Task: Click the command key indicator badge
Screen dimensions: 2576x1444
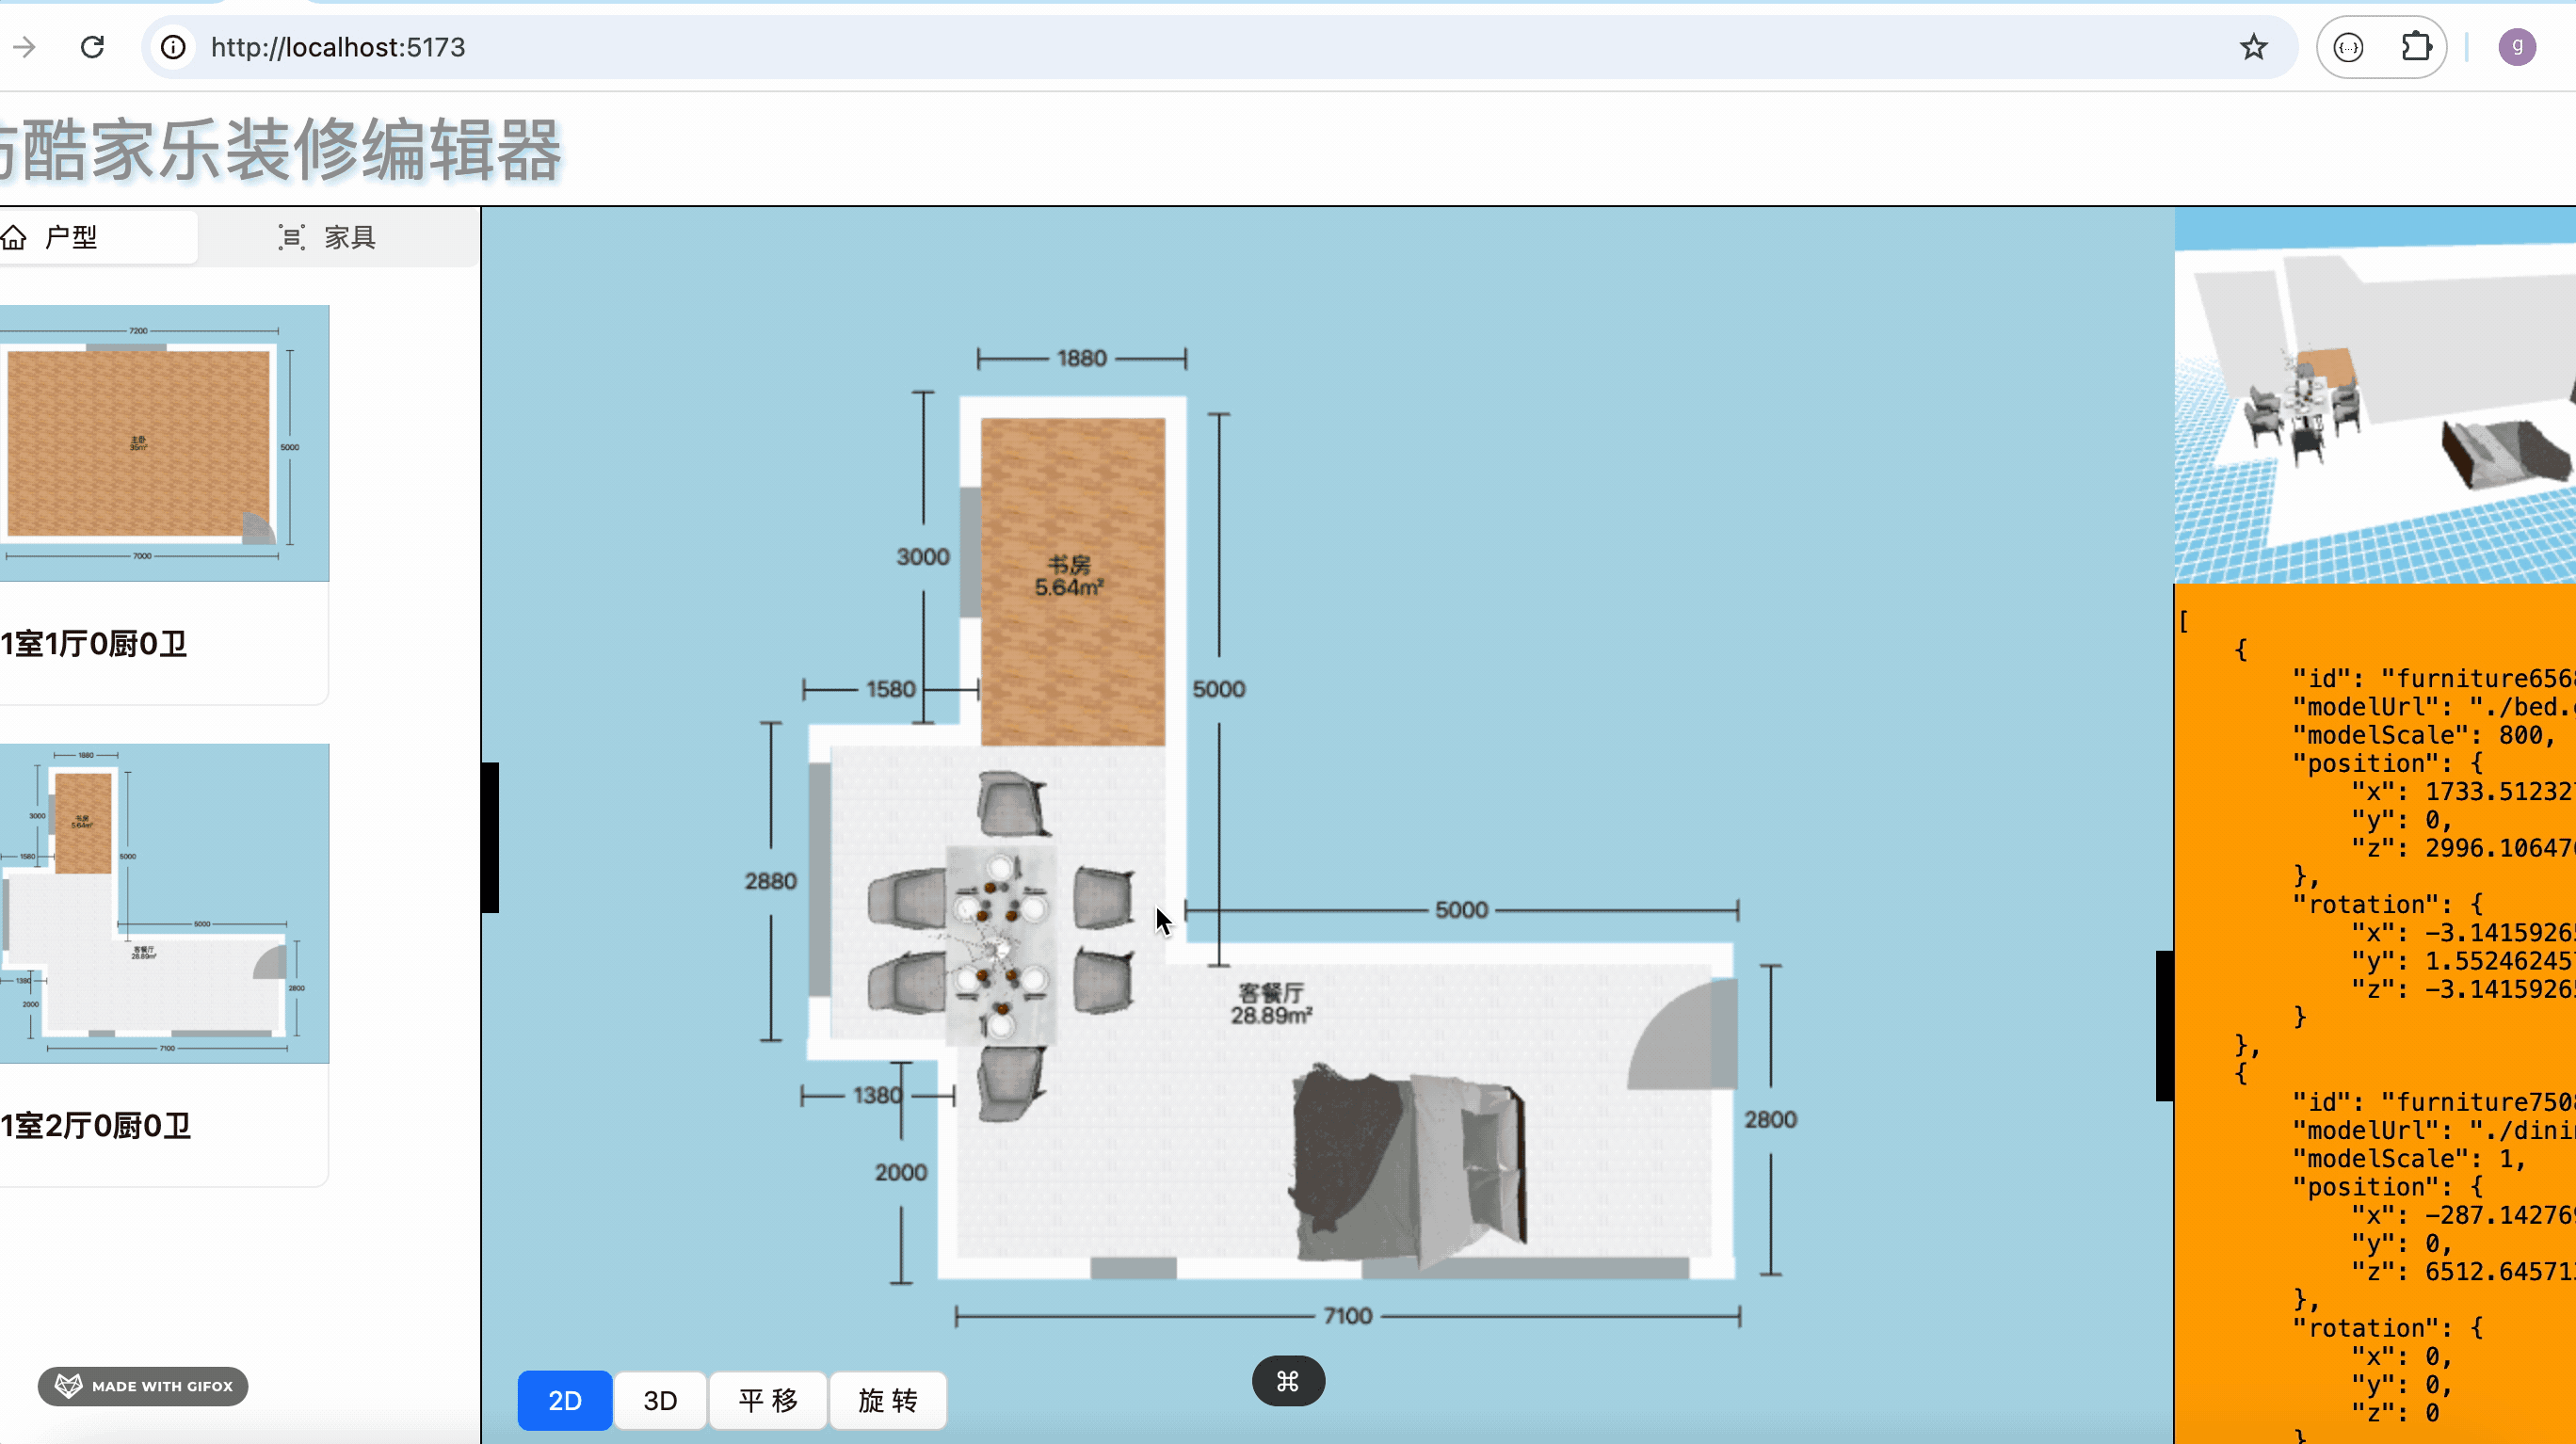Action: click(1288, 1381)
